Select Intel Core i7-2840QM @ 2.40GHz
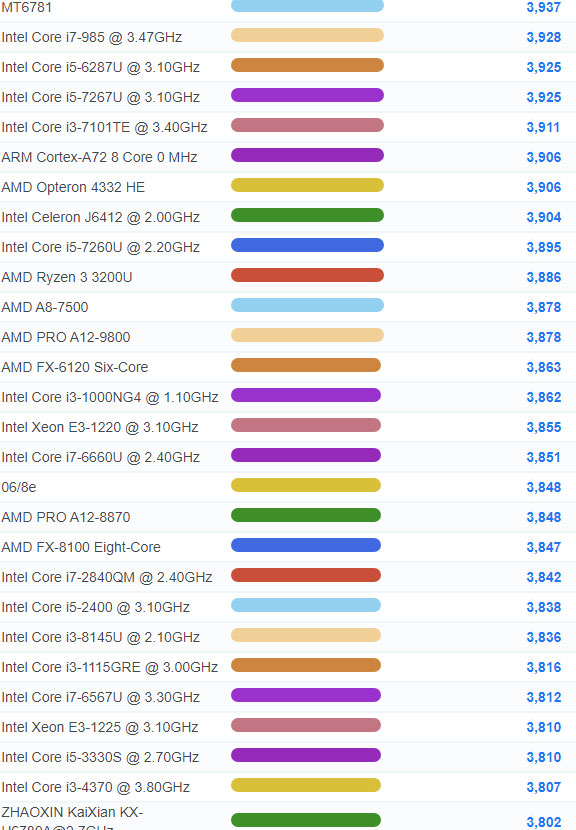 [107, 578]
